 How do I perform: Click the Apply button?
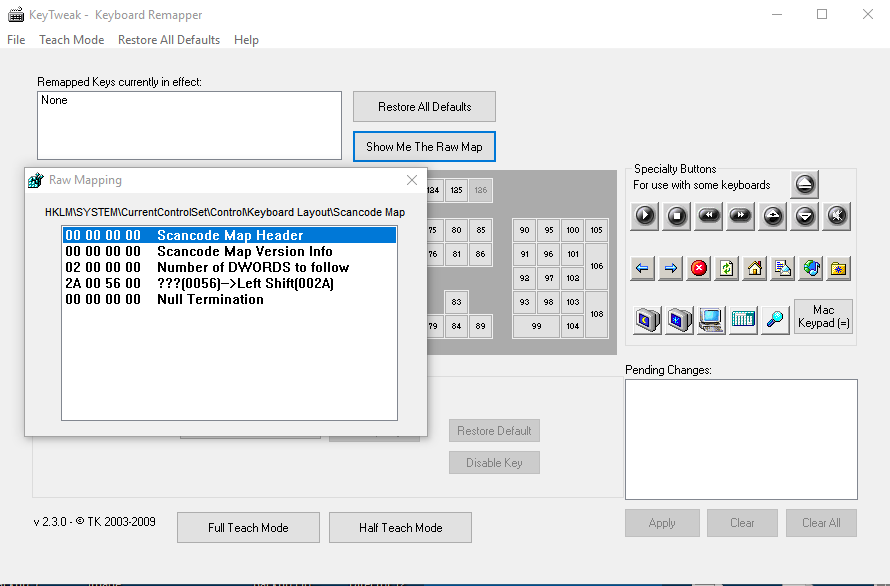[662, 523]
